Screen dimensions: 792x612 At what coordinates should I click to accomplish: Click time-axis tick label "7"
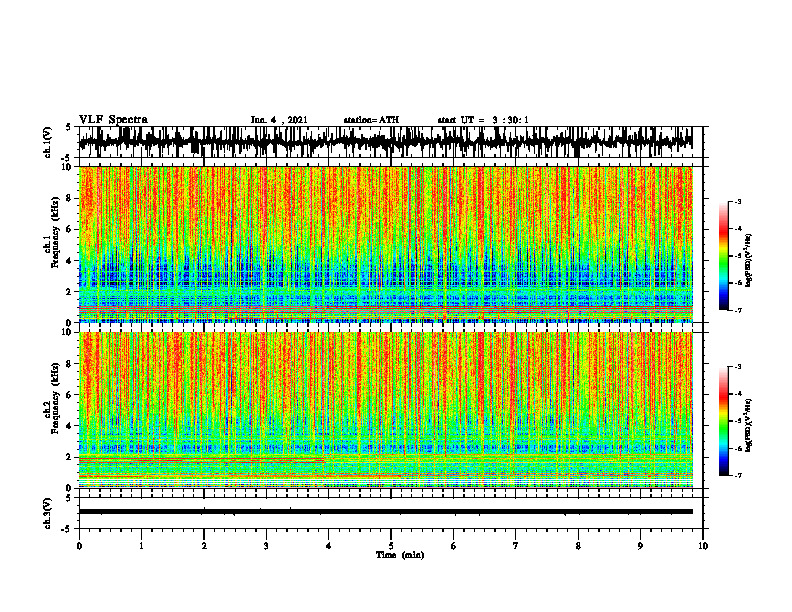click(516, 546)
